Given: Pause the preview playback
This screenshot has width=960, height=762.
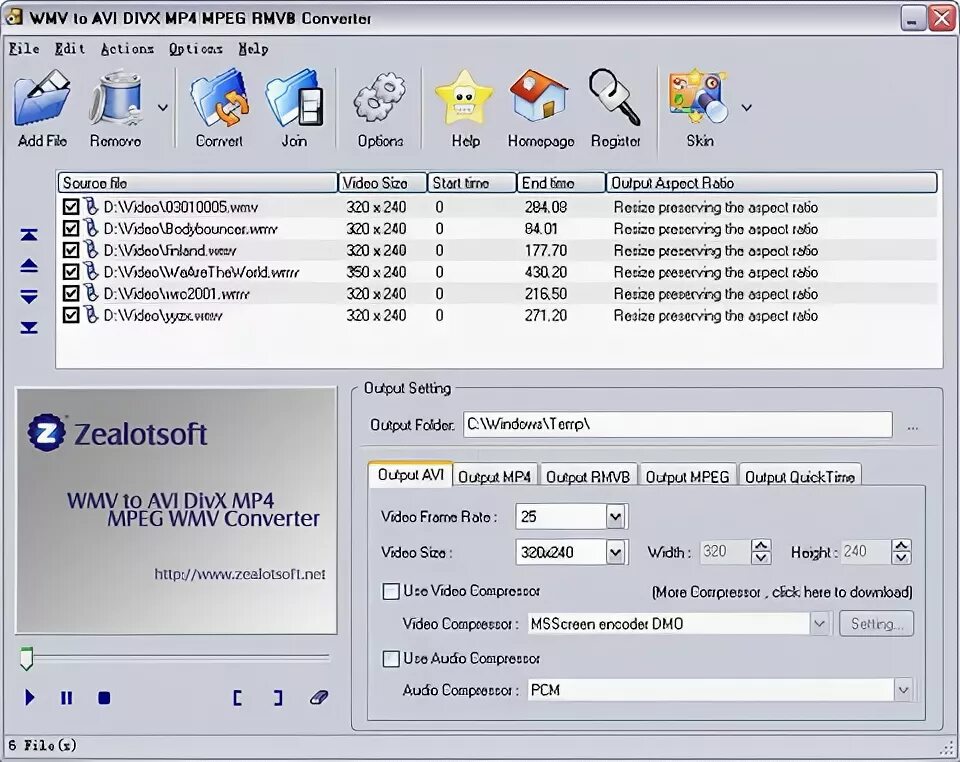Looking at the screenshot, I should 67,698.
